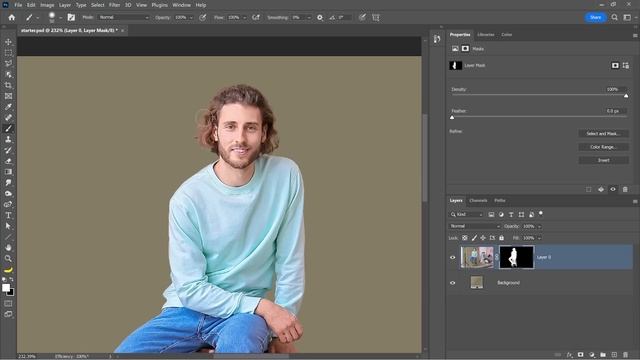Select the Background layer thumbnail
640x360 pixels.
pyautogui.click(x=476, y=282)
